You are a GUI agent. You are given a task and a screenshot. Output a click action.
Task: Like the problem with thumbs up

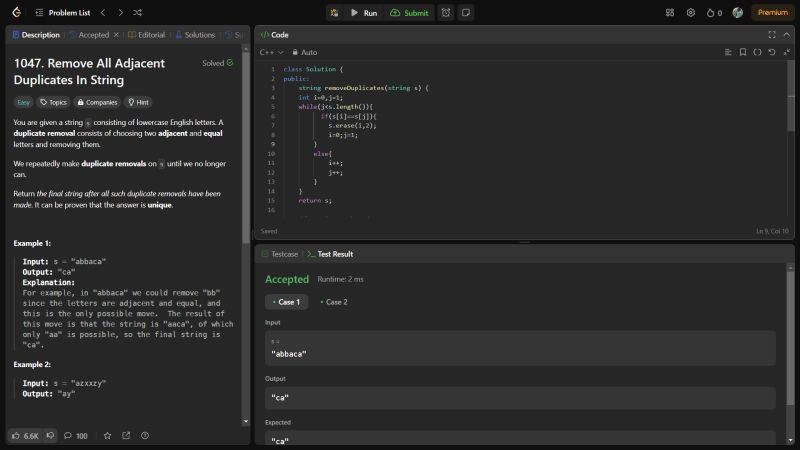26,436
